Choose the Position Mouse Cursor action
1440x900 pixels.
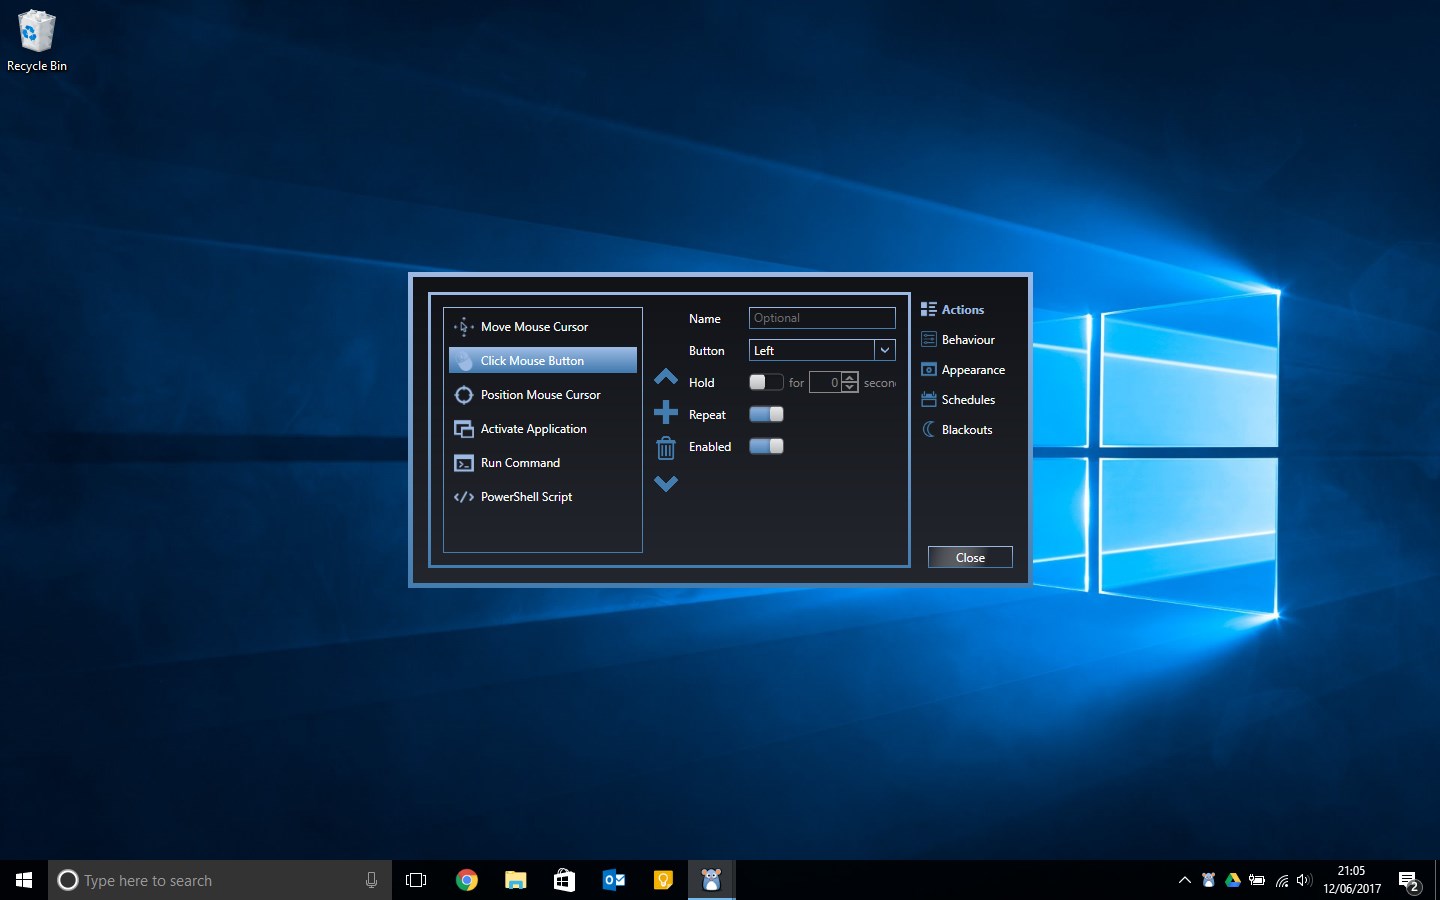click(538, 394)
